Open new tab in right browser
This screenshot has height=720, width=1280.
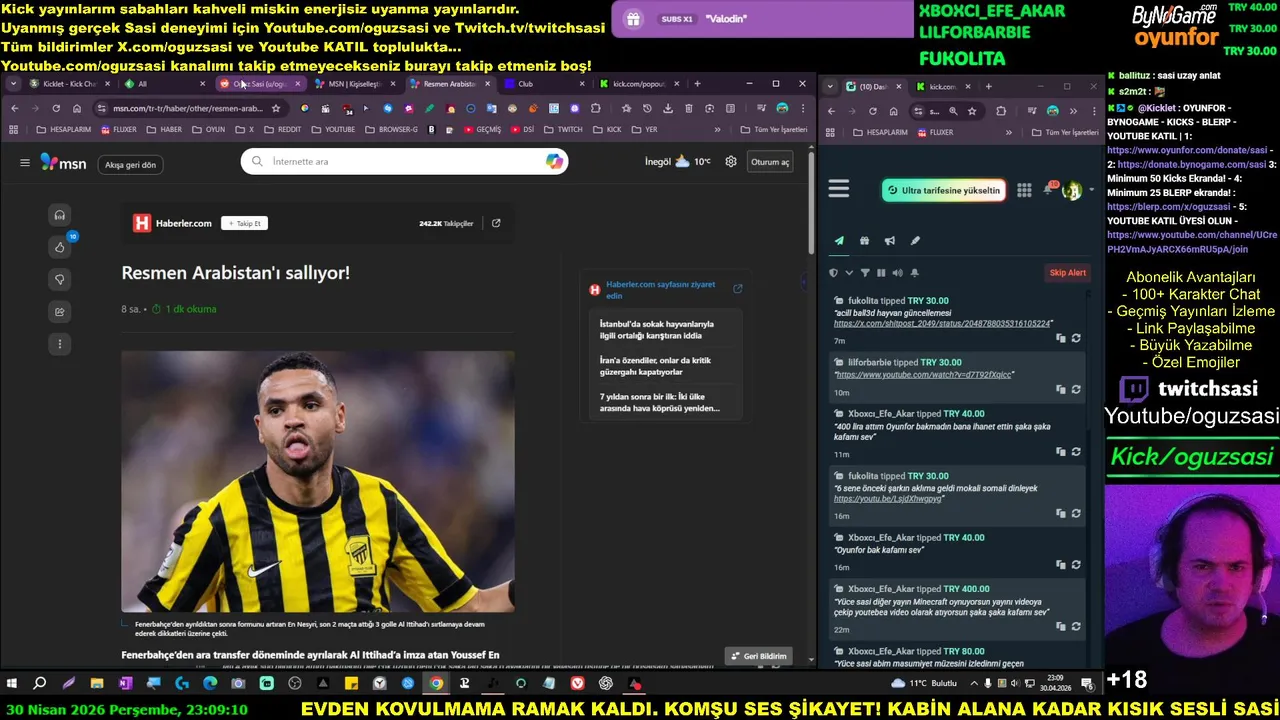[988, 86]
